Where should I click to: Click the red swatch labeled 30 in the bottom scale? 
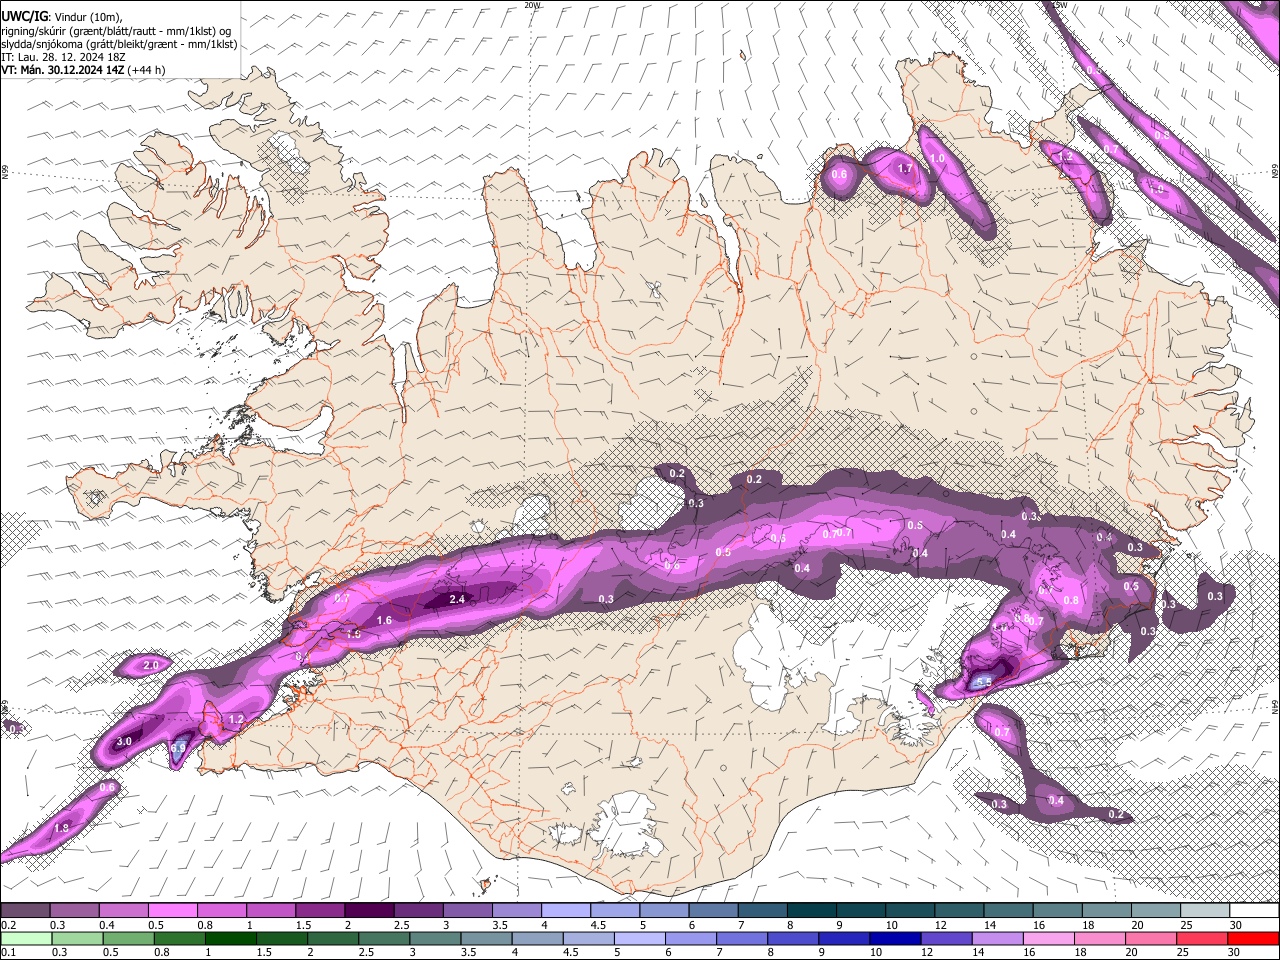tap(1253, 938)
